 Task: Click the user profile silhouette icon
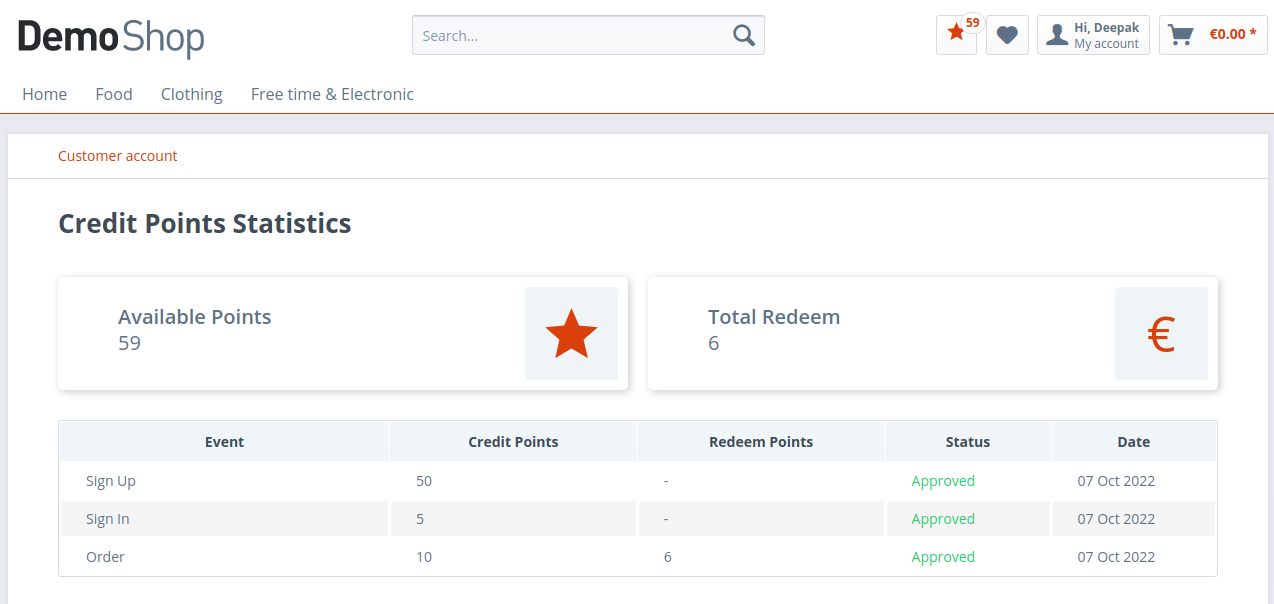pos(1057,35)
